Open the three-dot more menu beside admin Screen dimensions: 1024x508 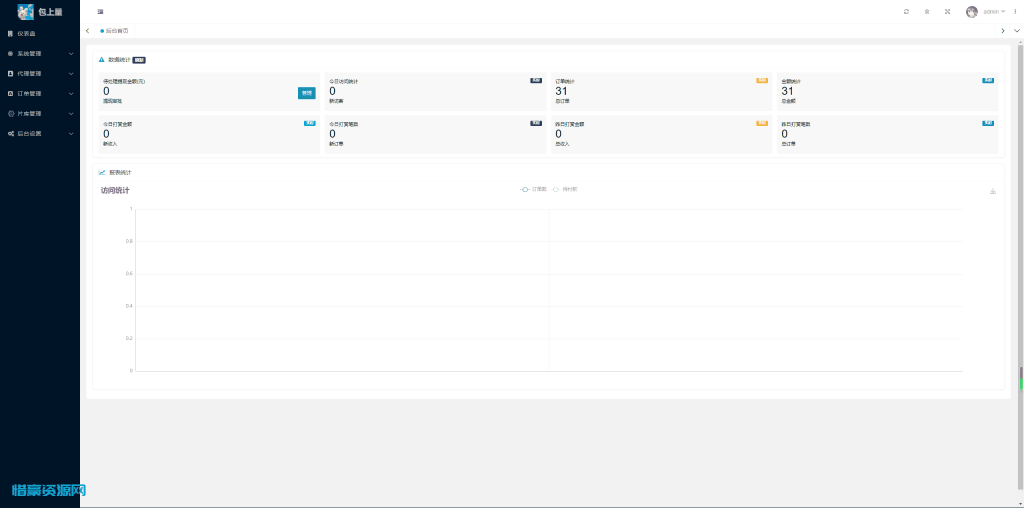(x=1015, y=11)
